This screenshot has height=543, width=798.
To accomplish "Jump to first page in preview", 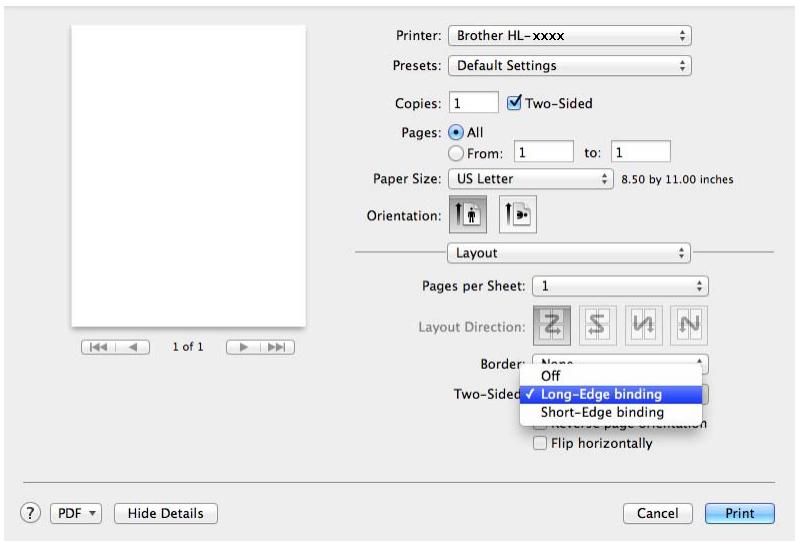I will pos(98,347).
